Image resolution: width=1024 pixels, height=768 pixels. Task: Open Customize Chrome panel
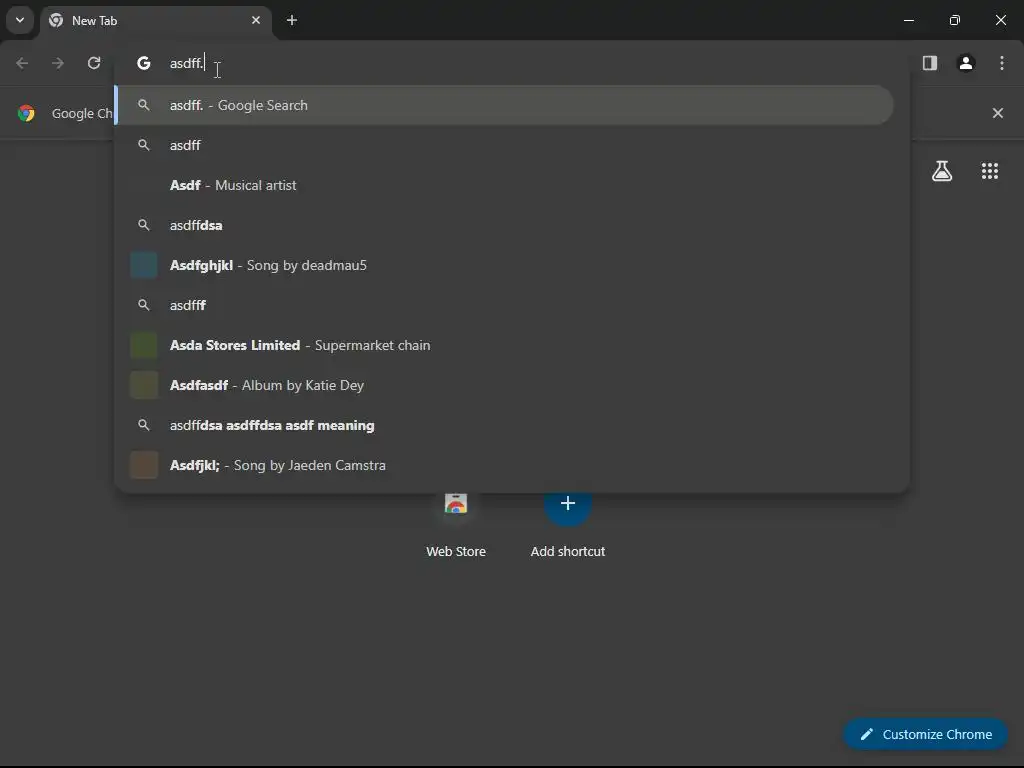(x=926, y=734)
